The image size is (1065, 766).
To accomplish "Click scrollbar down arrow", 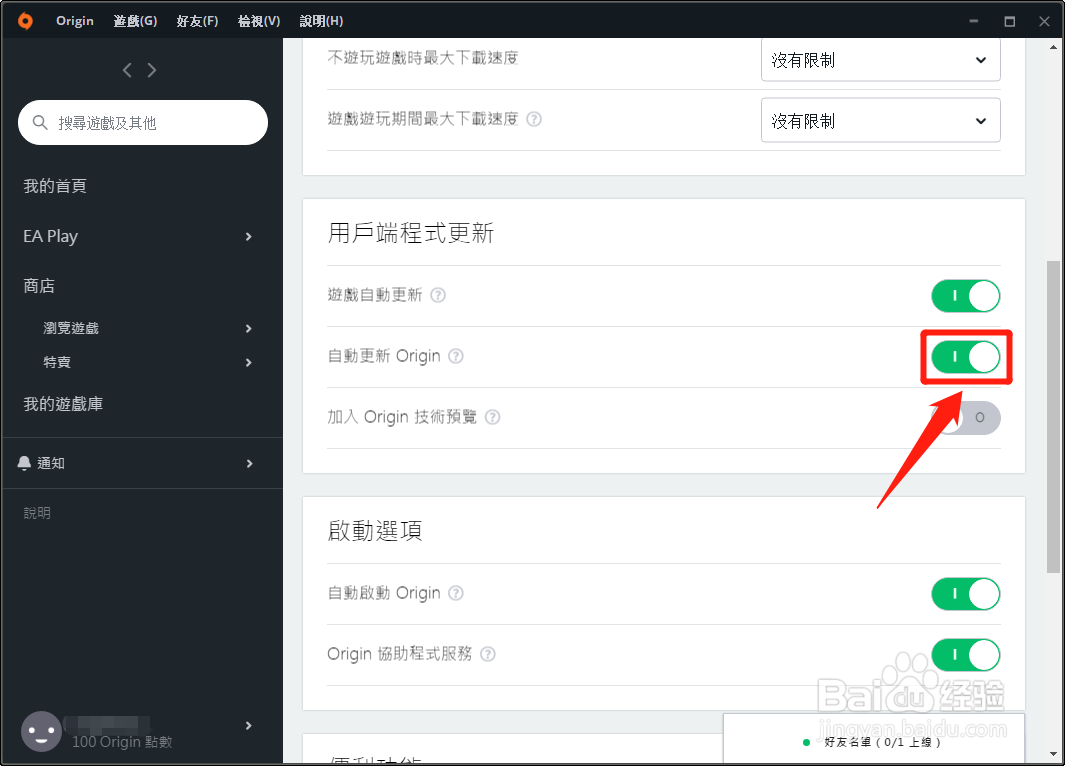I will 1053,754.
